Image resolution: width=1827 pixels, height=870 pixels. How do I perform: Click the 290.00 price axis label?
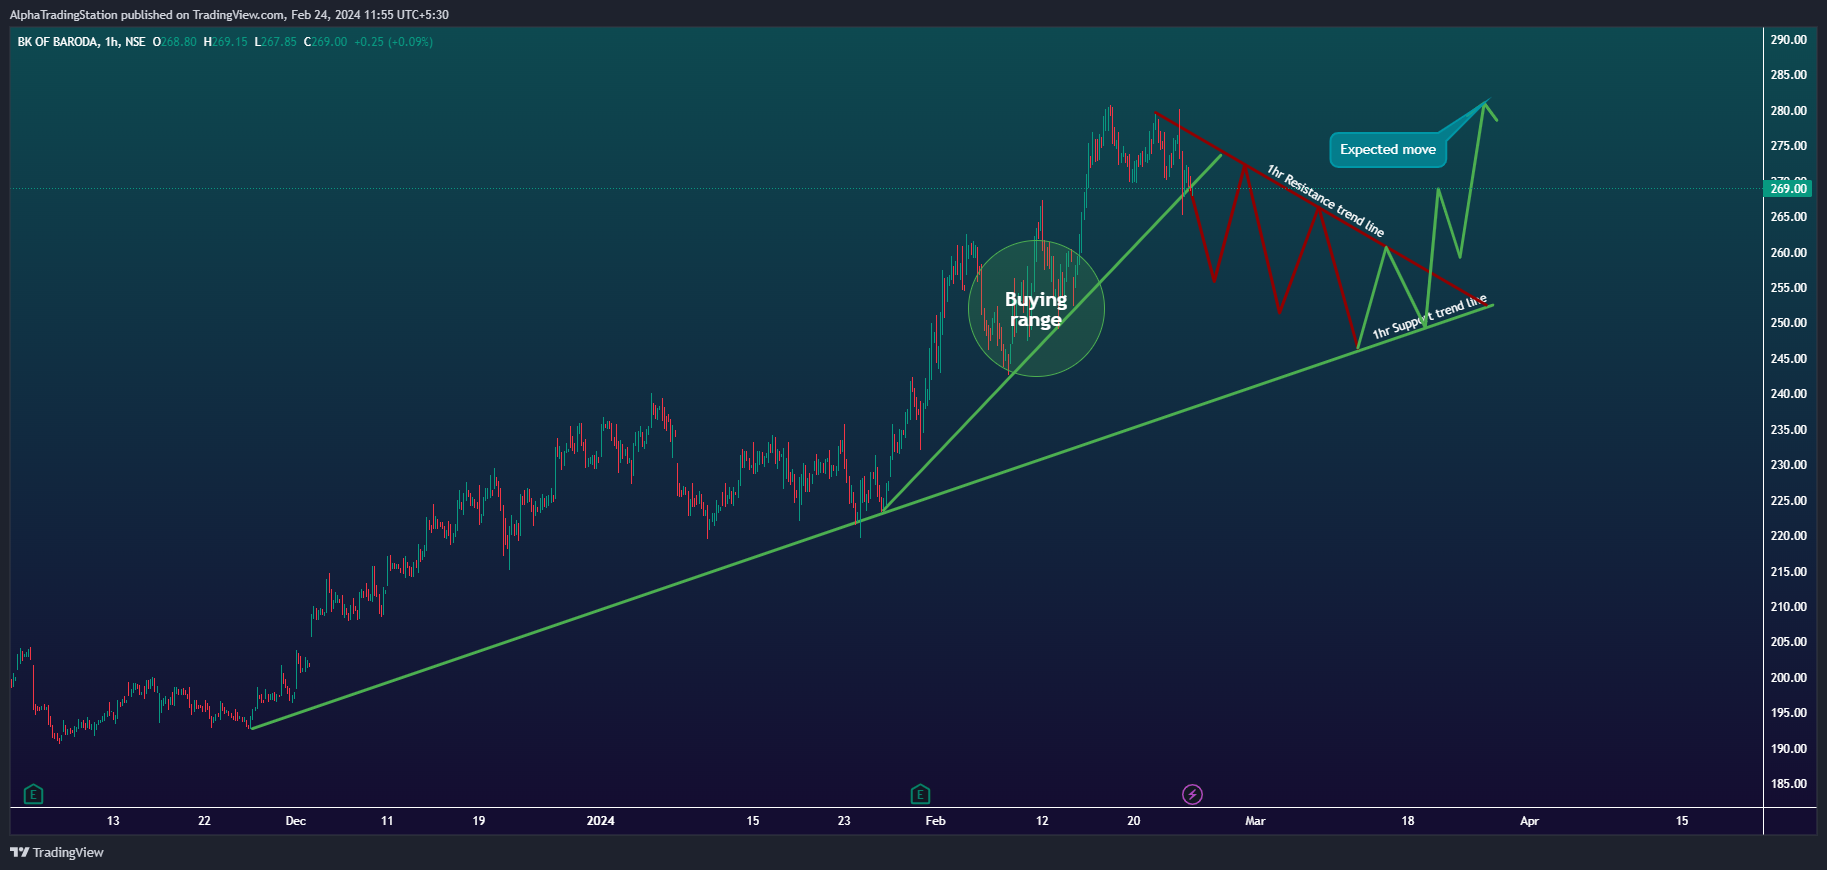point(1788,40)
